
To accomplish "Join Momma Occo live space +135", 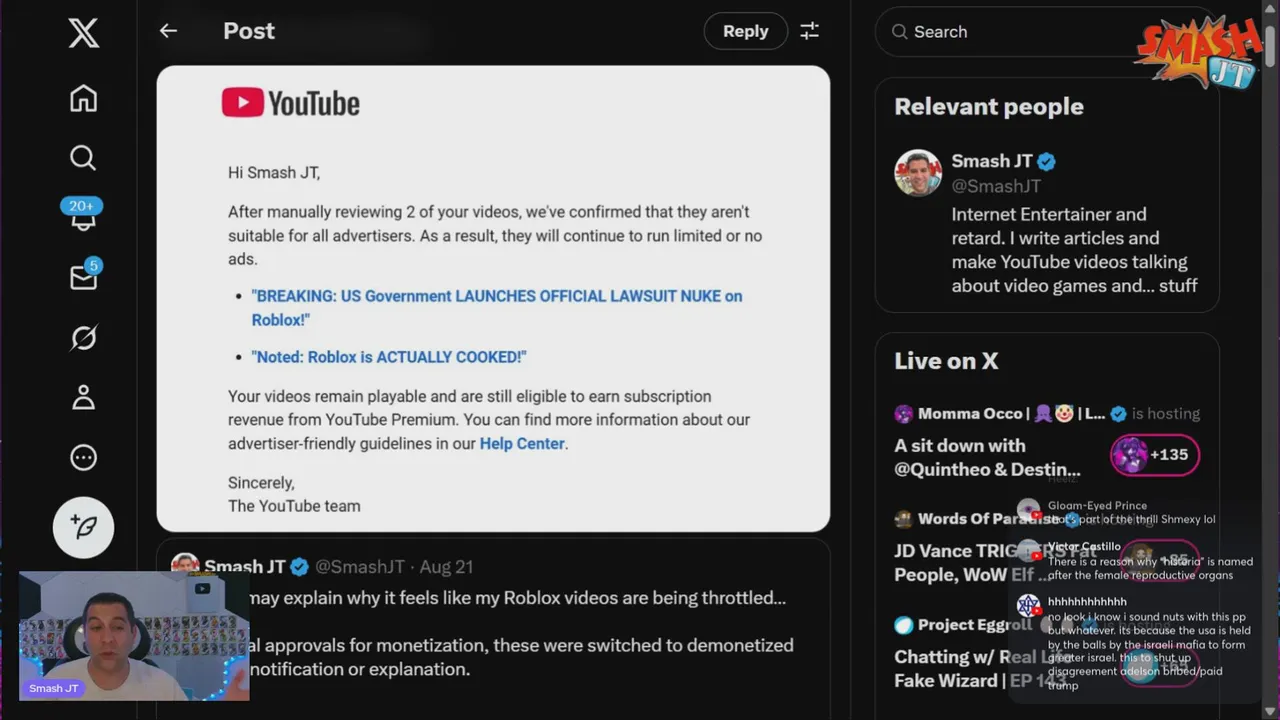I will point(1155,455).
